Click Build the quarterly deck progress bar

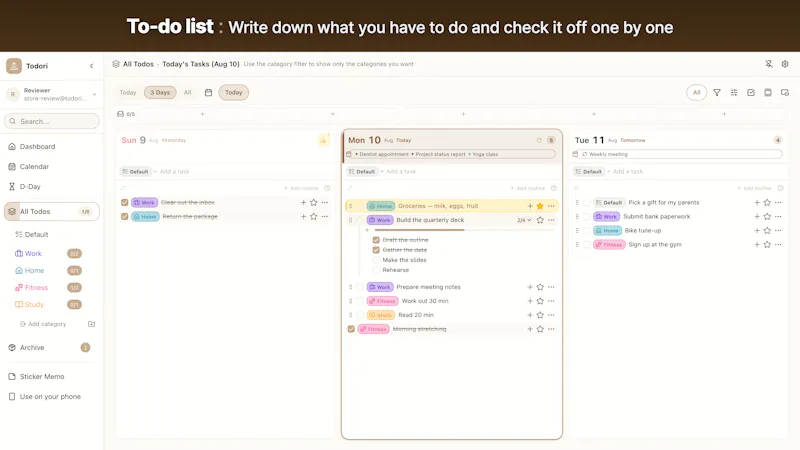464,230
